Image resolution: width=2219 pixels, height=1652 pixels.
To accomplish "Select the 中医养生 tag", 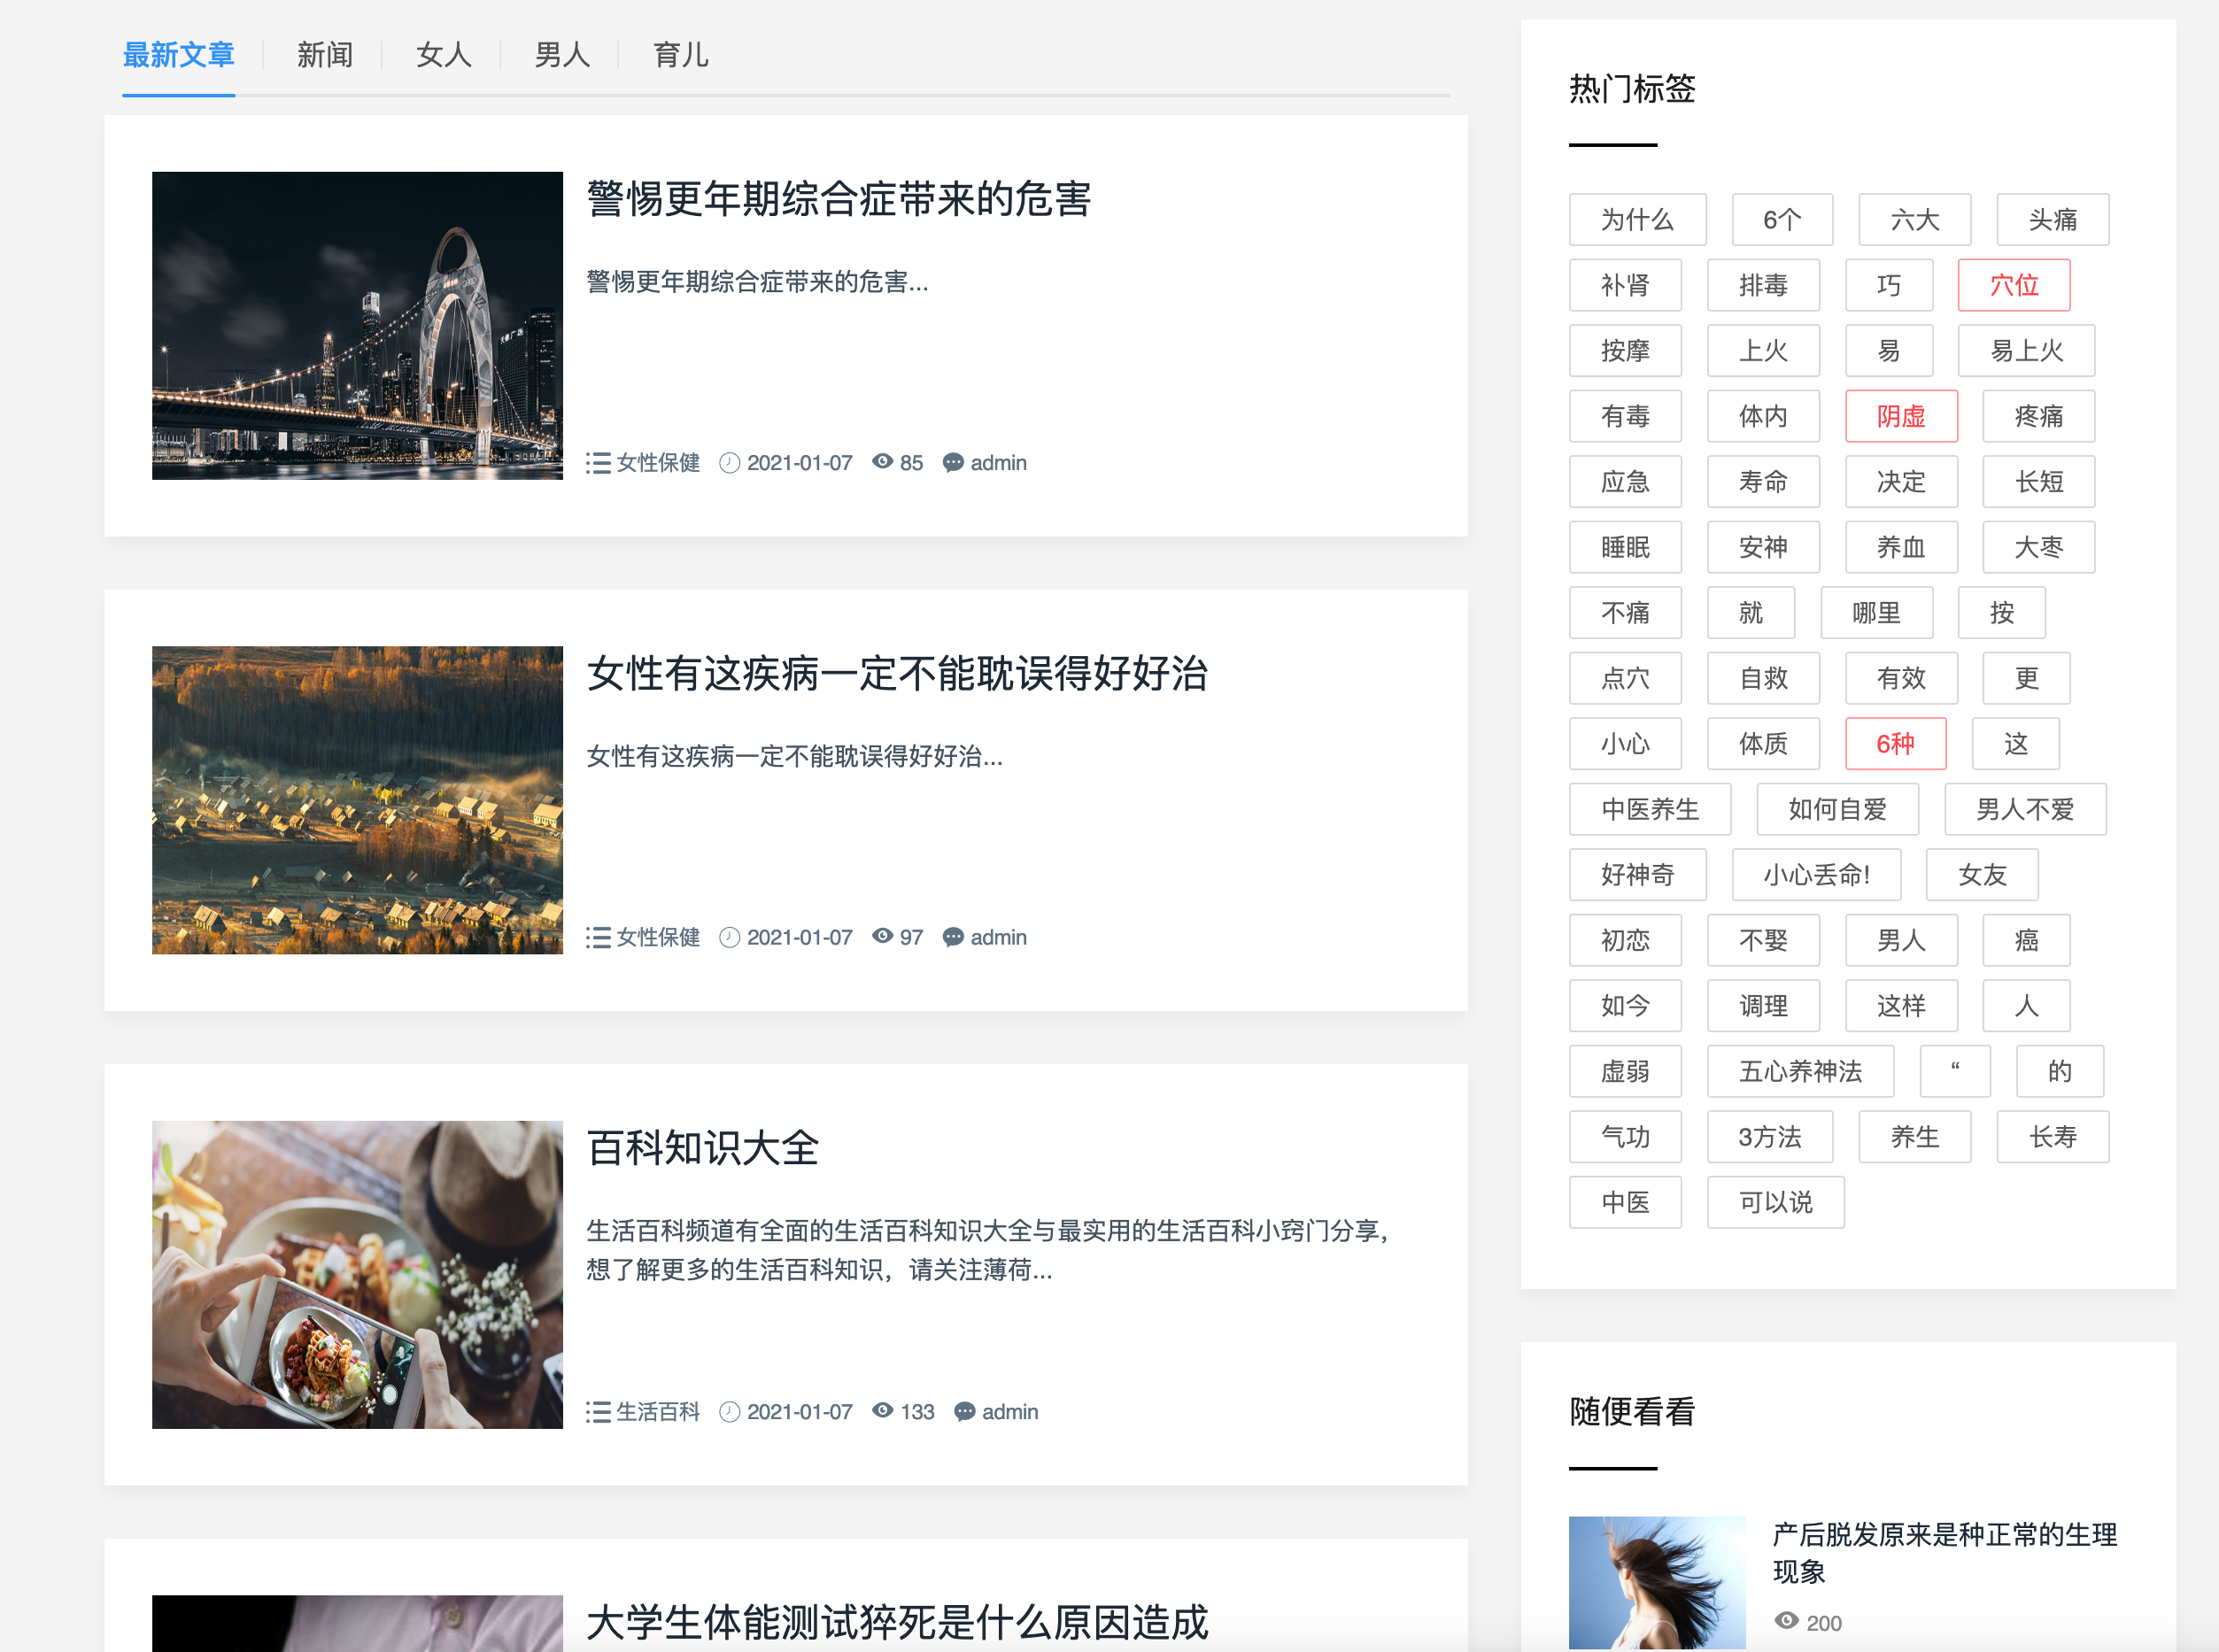I will pos(1650,809).
